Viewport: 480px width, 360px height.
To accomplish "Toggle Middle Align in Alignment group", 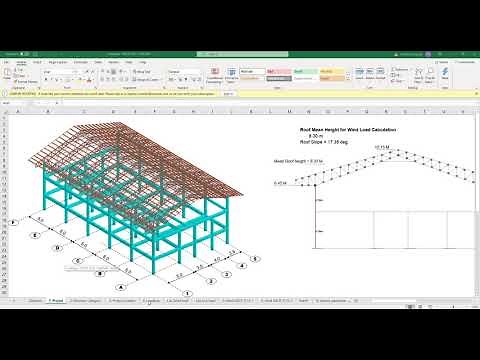I will [x=109, y=72].
